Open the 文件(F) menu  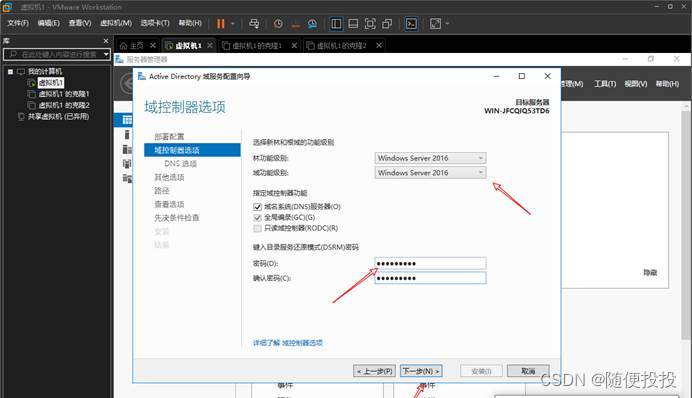click(18, 23)
